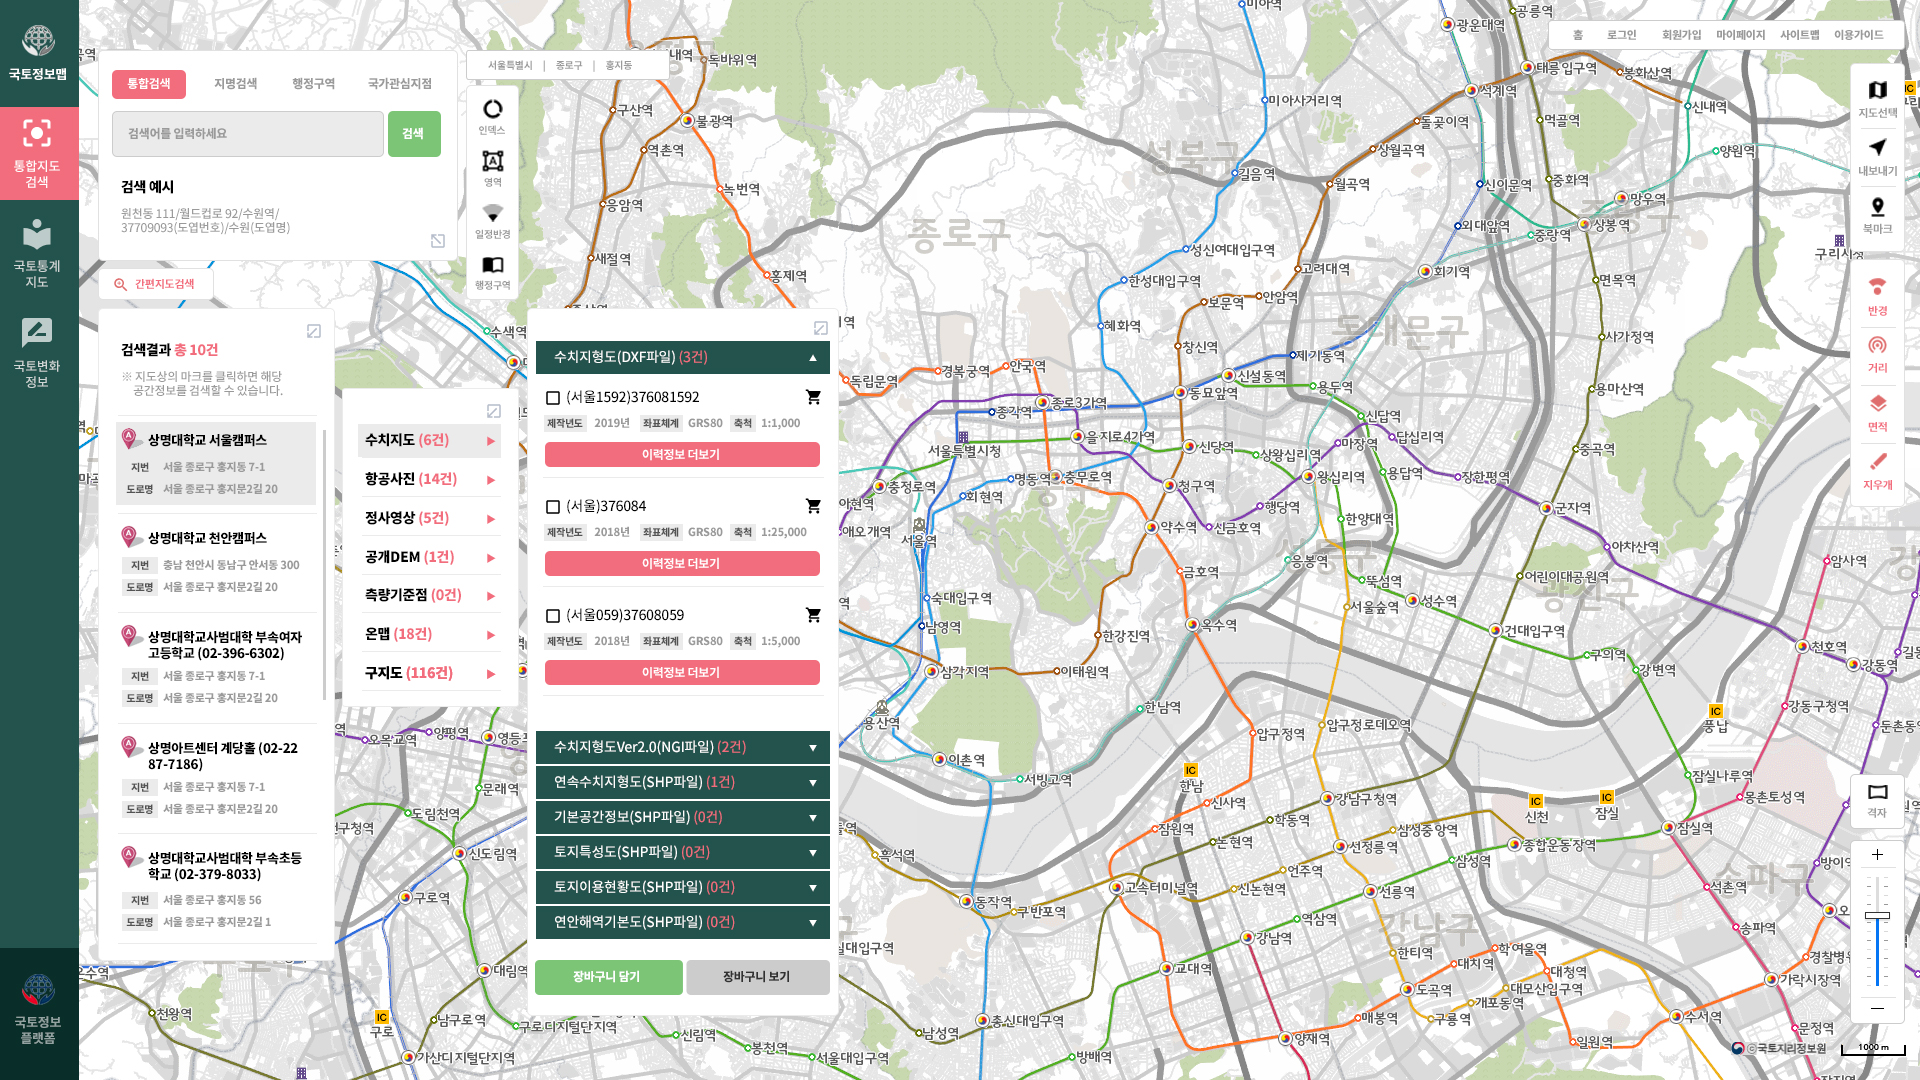
Task: Open the 항공사진 (14건) category
Action: point(429,479)
